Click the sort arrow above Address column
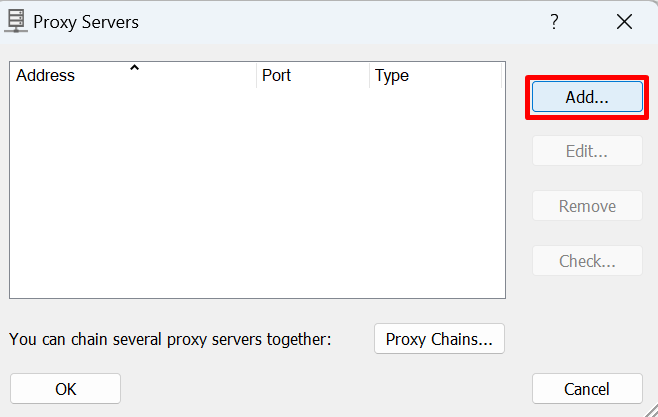 [x=134, y=67]
